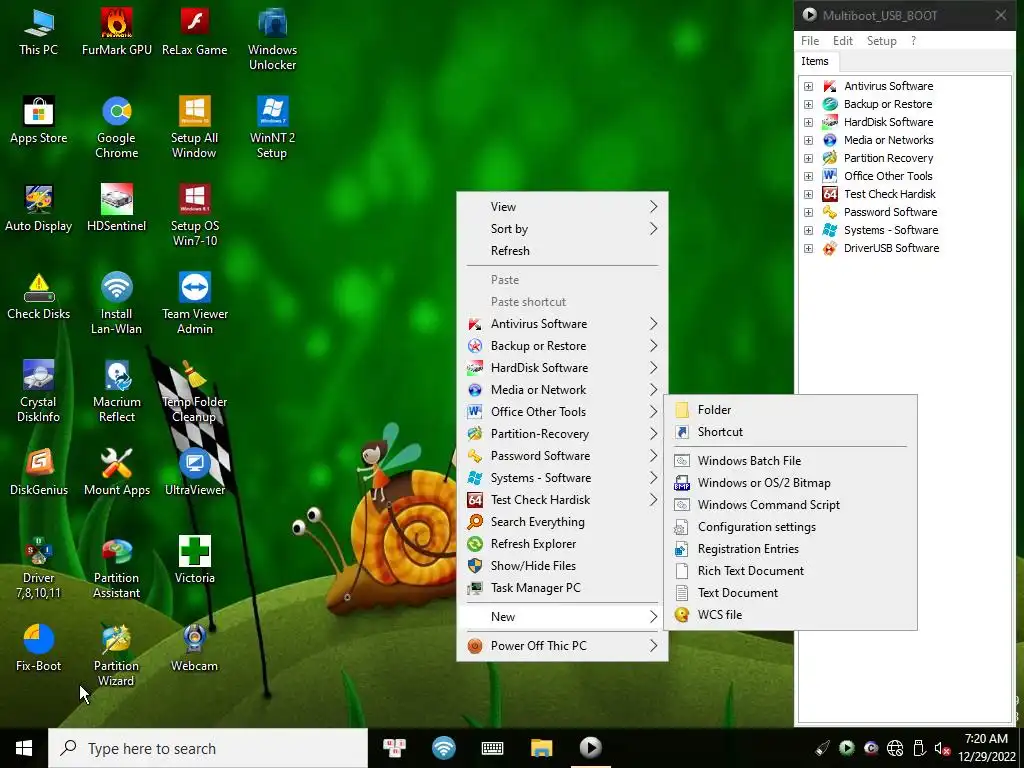Click the taskbar search box

click(x=208, y=748)
